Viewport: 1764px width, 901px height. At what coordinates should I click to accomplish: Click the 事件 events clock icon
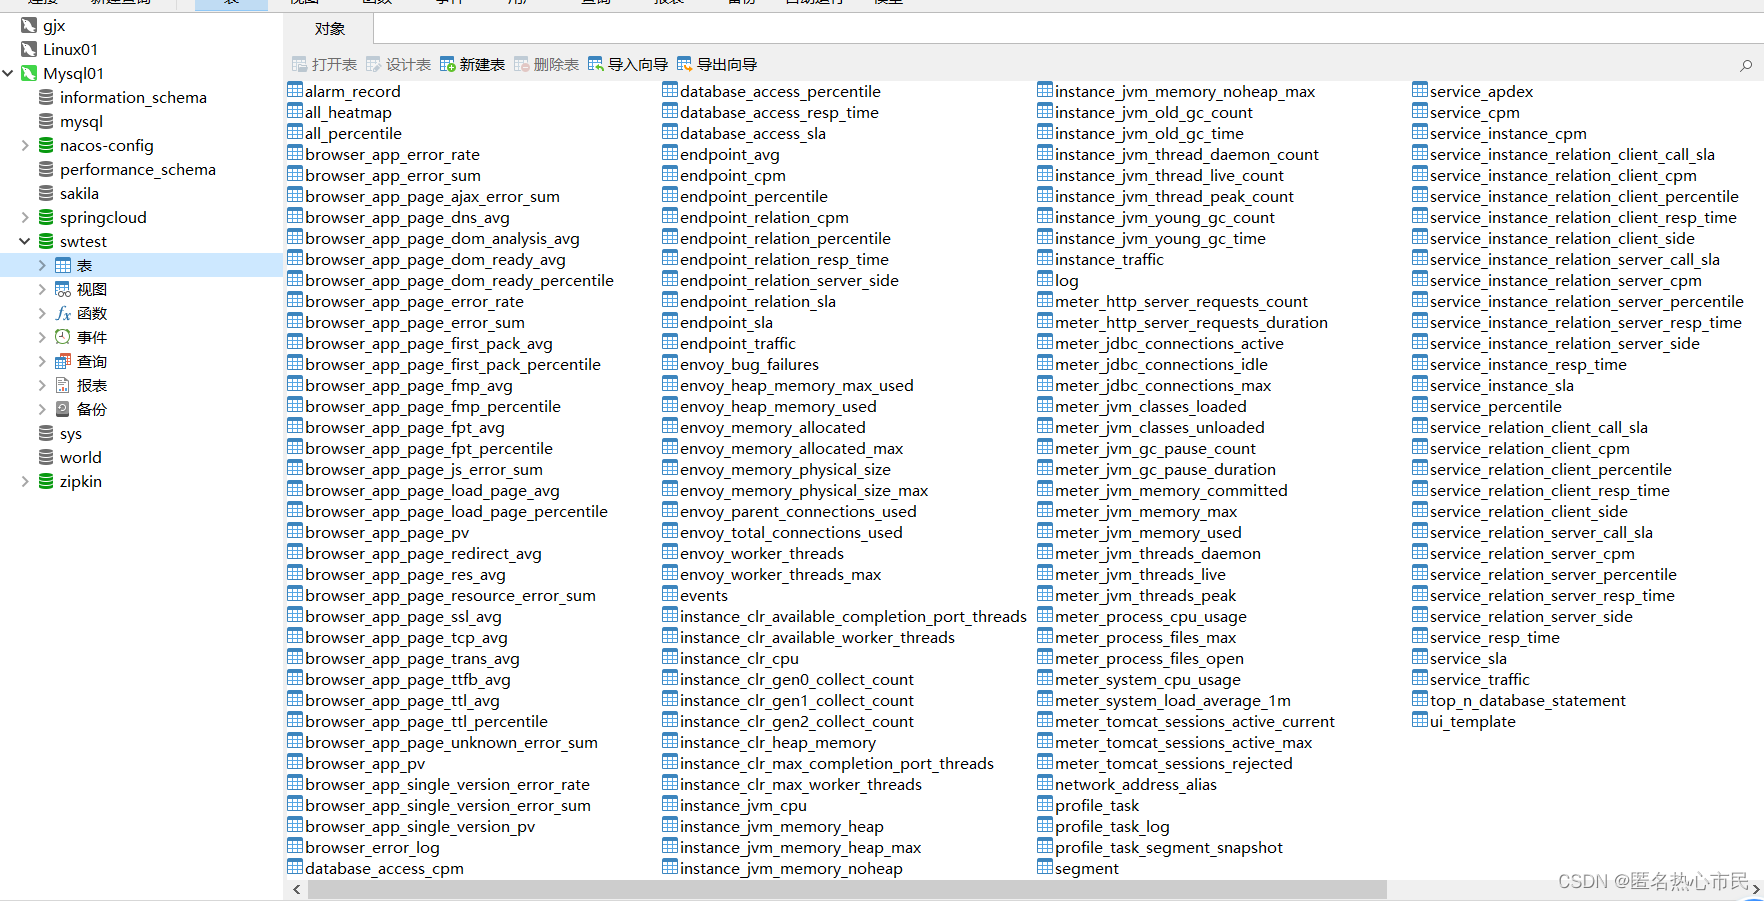tap(63, 337)
